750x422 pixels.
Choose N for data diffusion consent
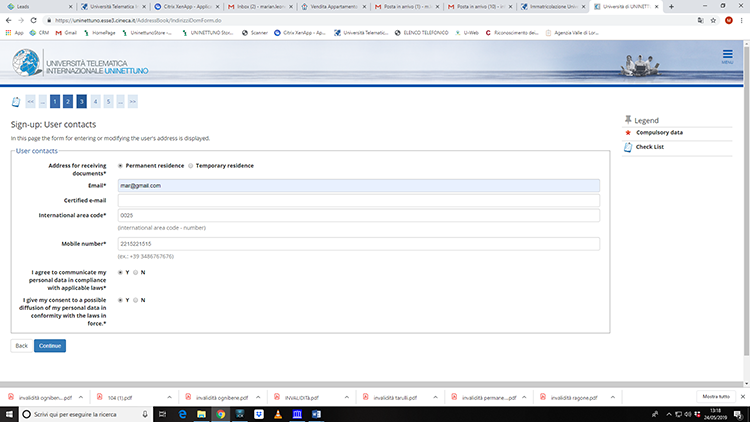tap(135, 299)
